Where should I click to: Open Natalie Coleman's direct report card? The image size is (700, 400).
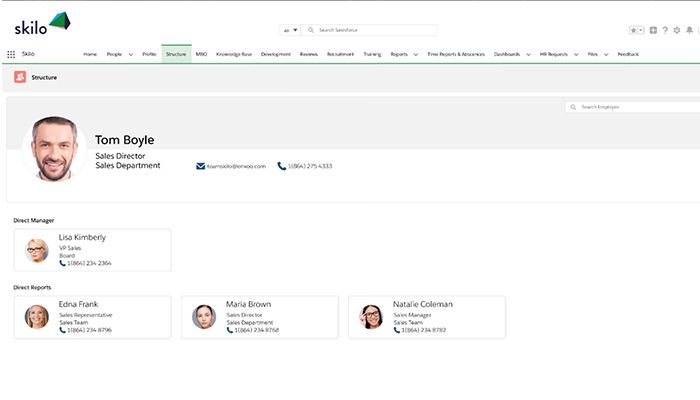tap(426, 317)
